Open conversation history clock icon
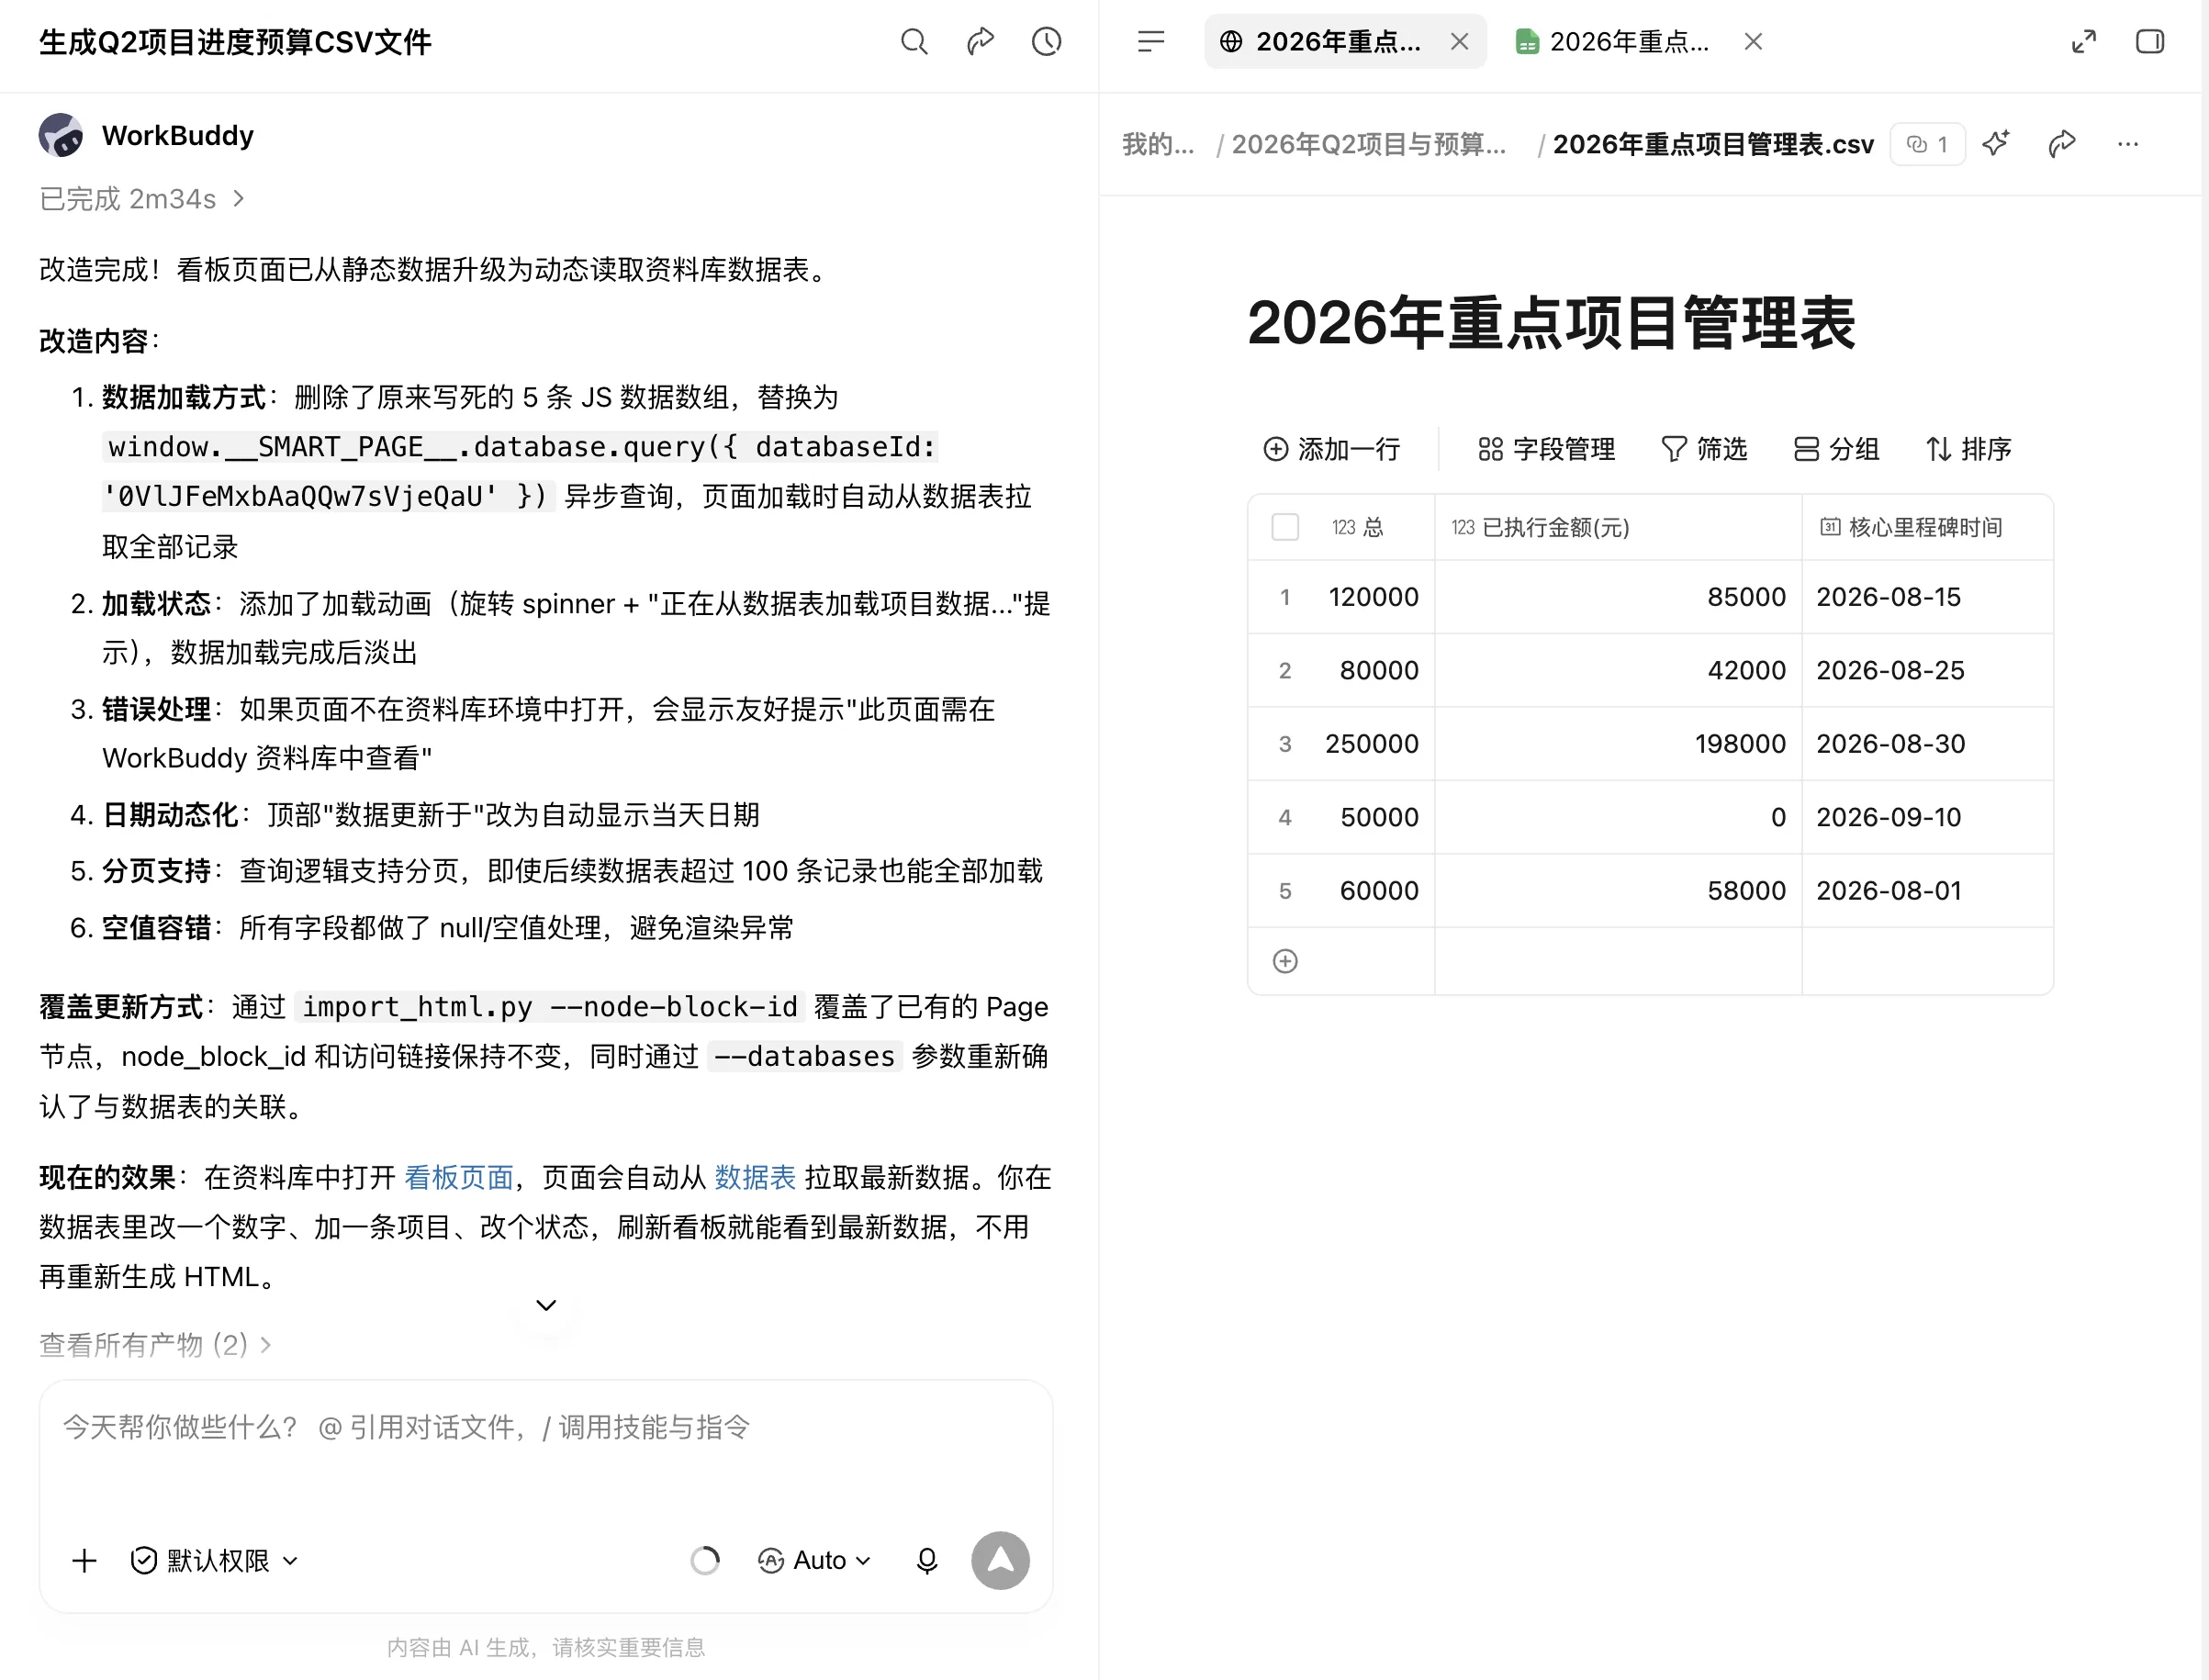Screen dimensions: 2209x1680 (x=1046, y=41)
